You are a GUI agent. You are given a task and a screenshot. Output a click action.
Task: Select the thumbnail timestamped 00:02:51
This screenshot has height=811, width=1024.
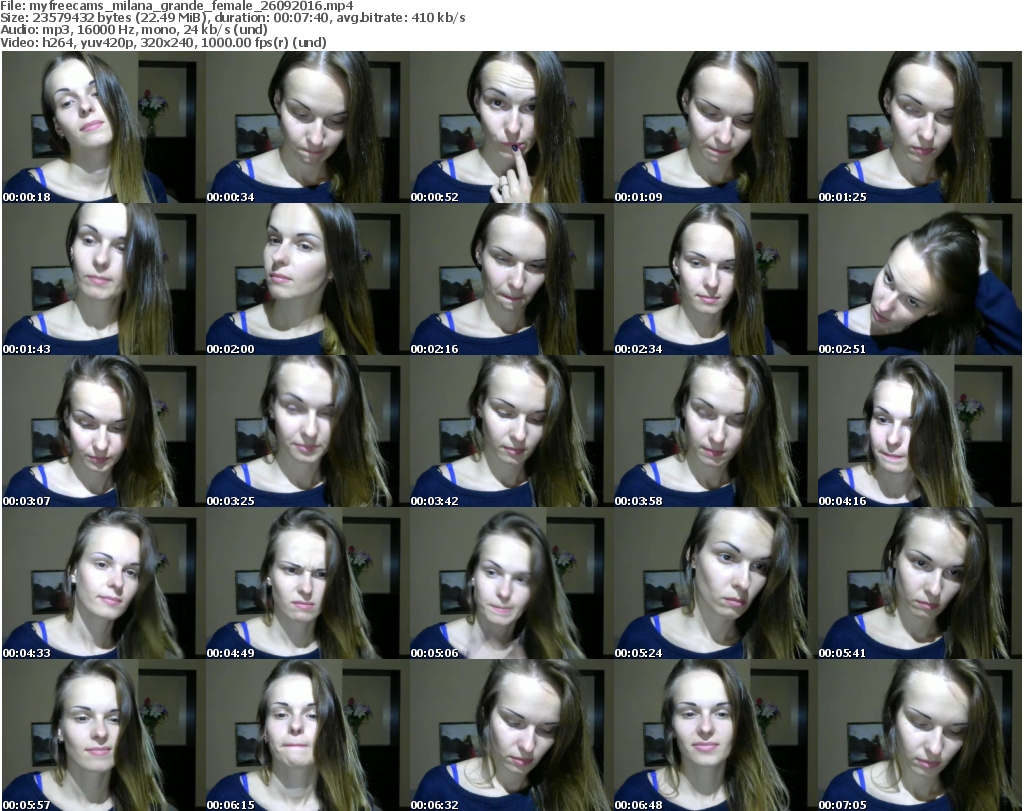pos(920,279)
